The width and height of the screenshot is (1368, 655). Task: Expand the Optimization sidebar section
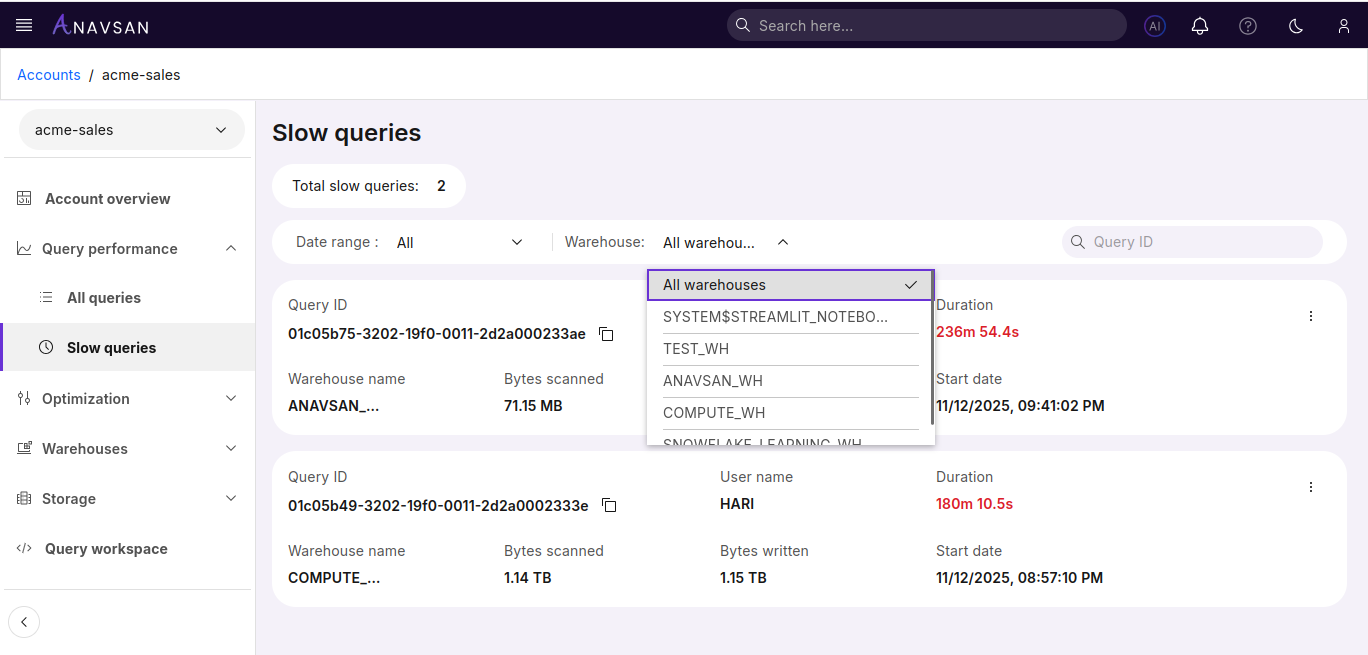click(128, 399)
